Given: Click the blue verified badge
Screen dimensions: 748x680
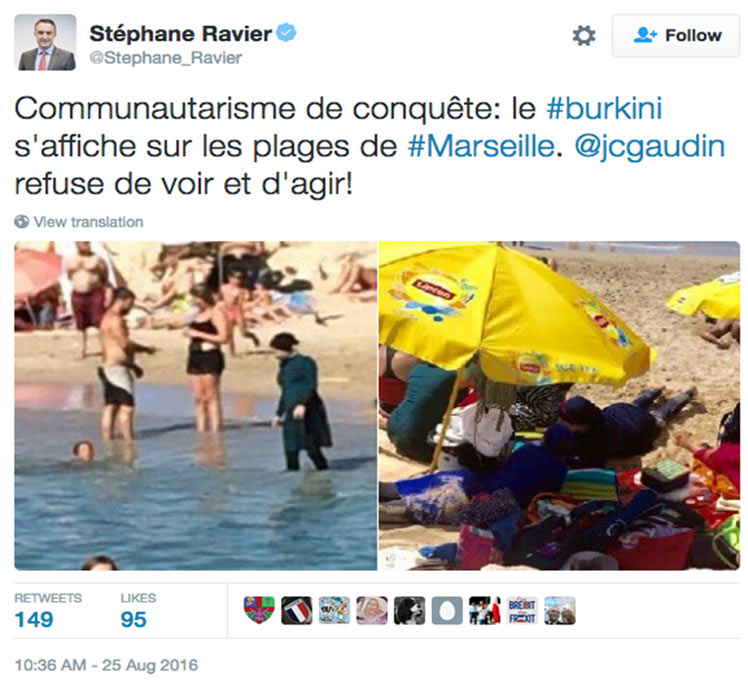Looking at the screenshot, I should click(287, 32).
